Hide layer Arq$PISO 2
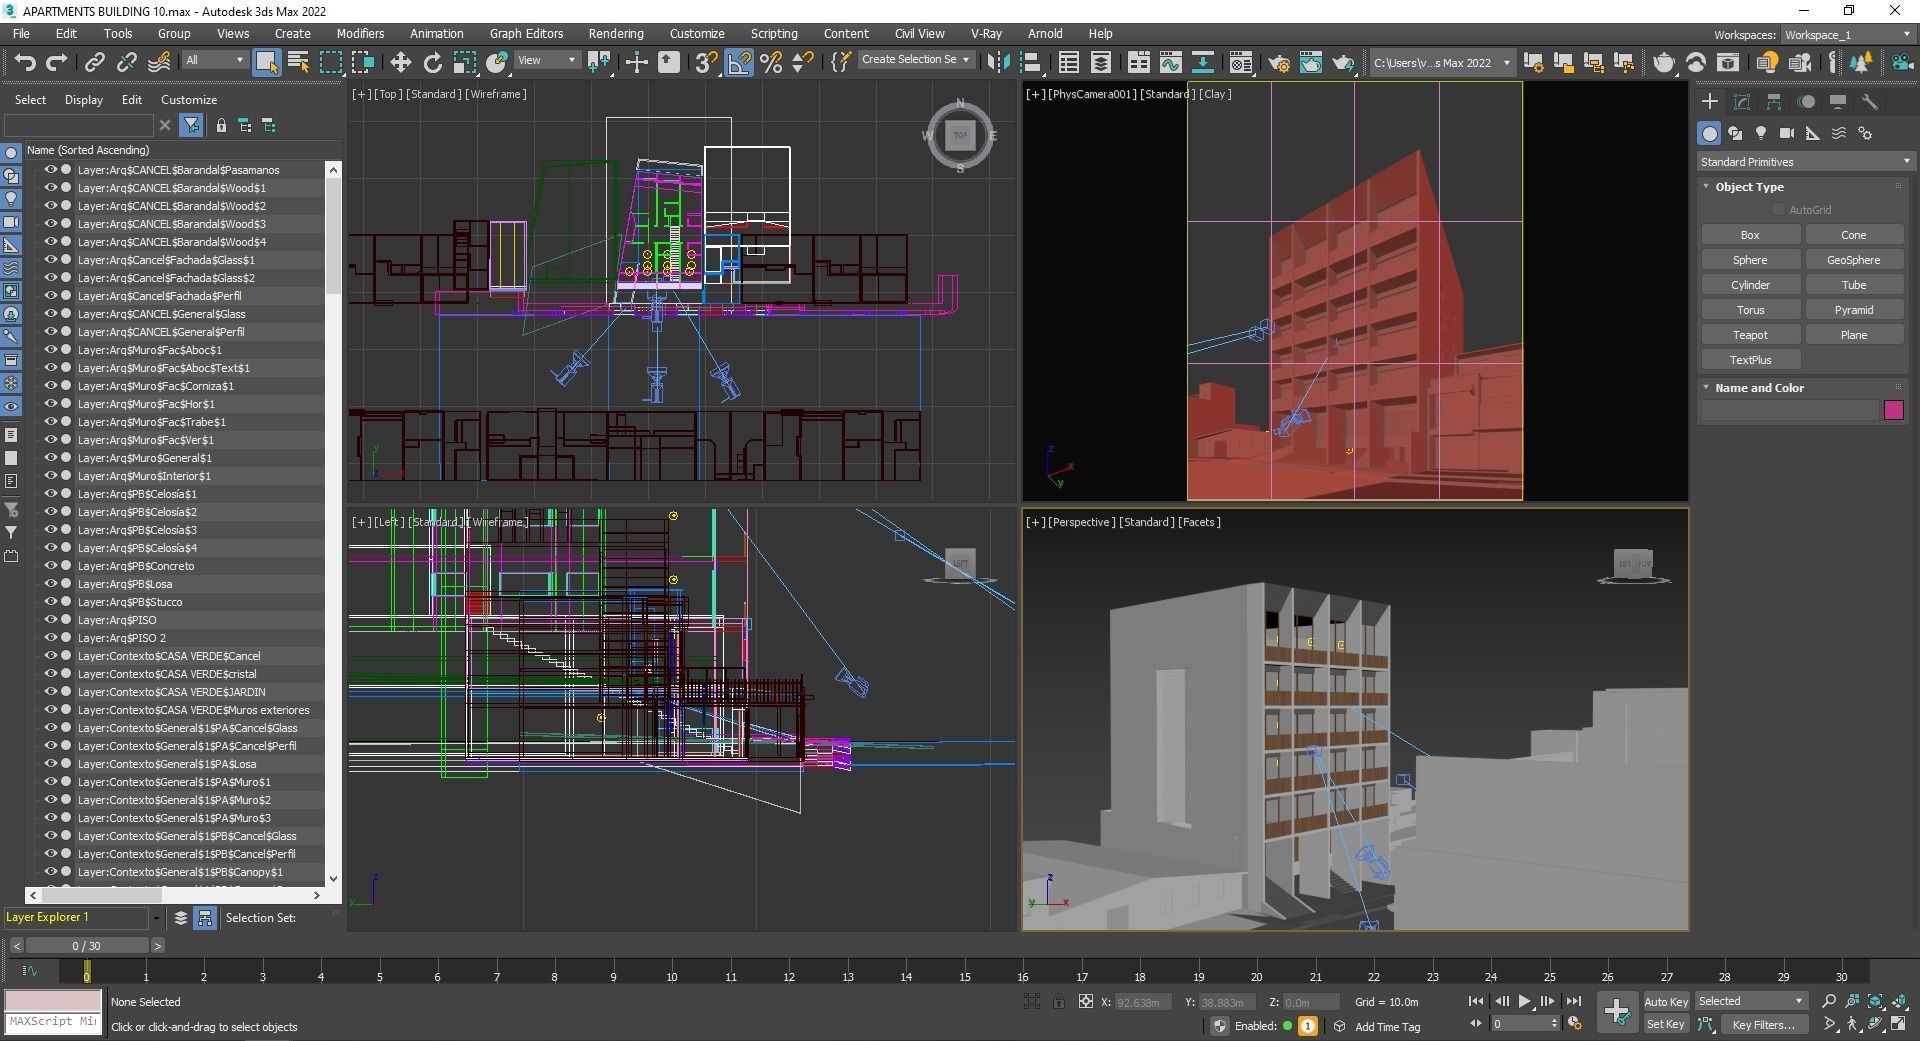 click(x=50, y=638)
